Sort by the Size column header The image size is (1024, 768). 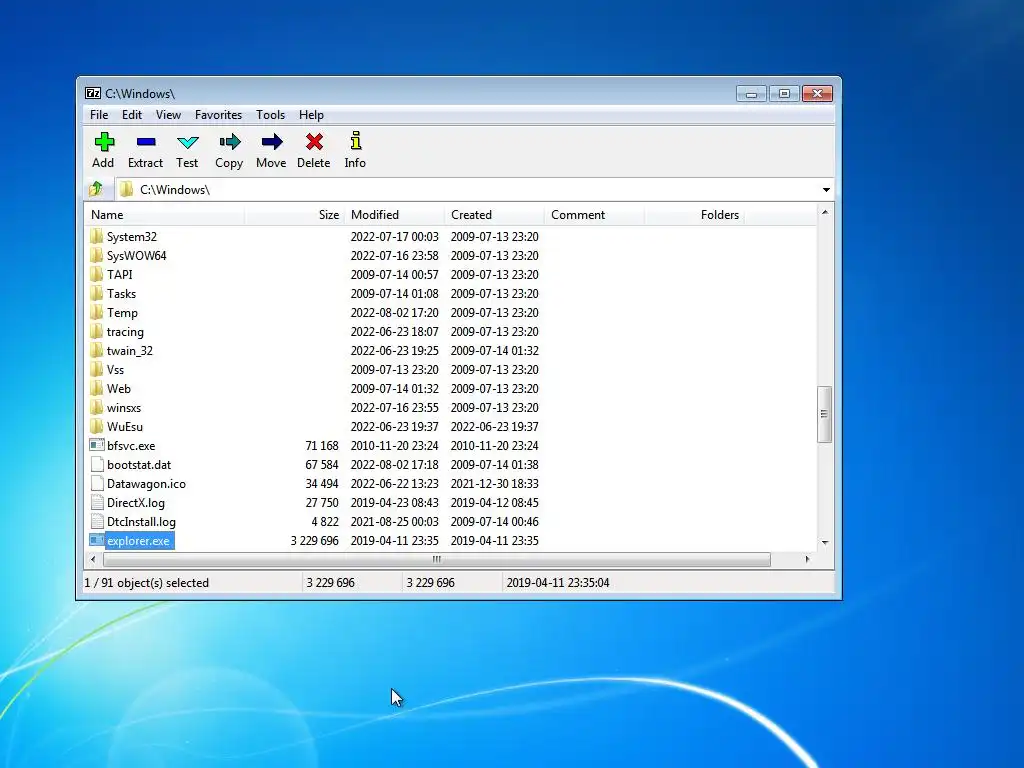295,215
